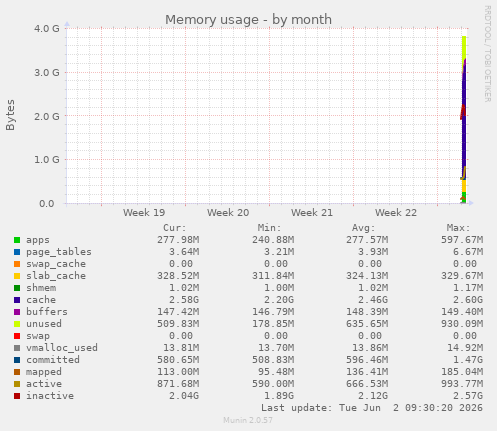This screenshot has height=431, width=497.
Task: Click the 'vmalloc_used' legend label
Action: click(62, 348)
